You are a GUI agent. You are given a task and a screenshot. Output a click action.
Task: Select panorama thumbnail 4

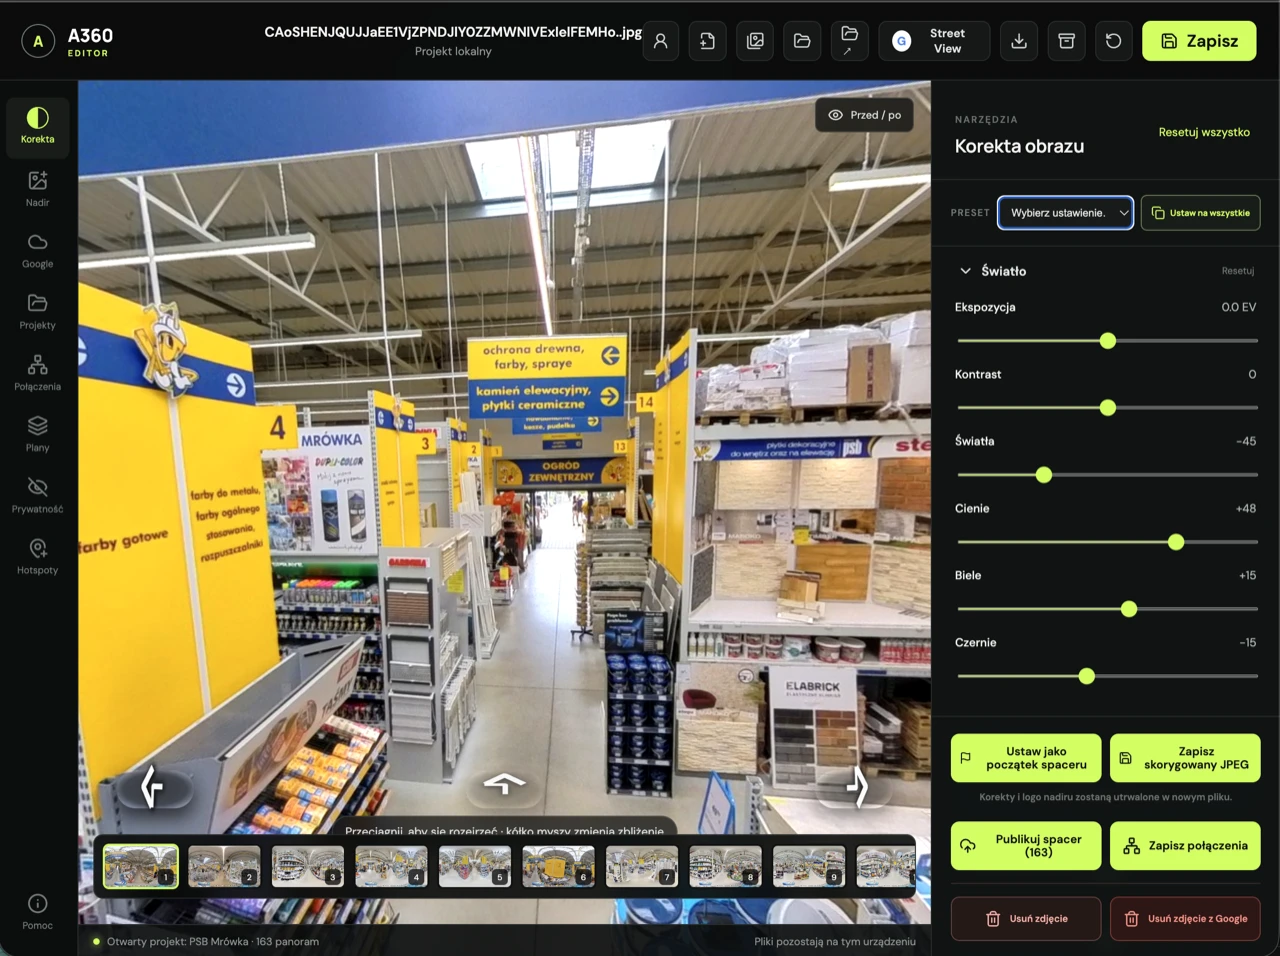click(391, 866)
